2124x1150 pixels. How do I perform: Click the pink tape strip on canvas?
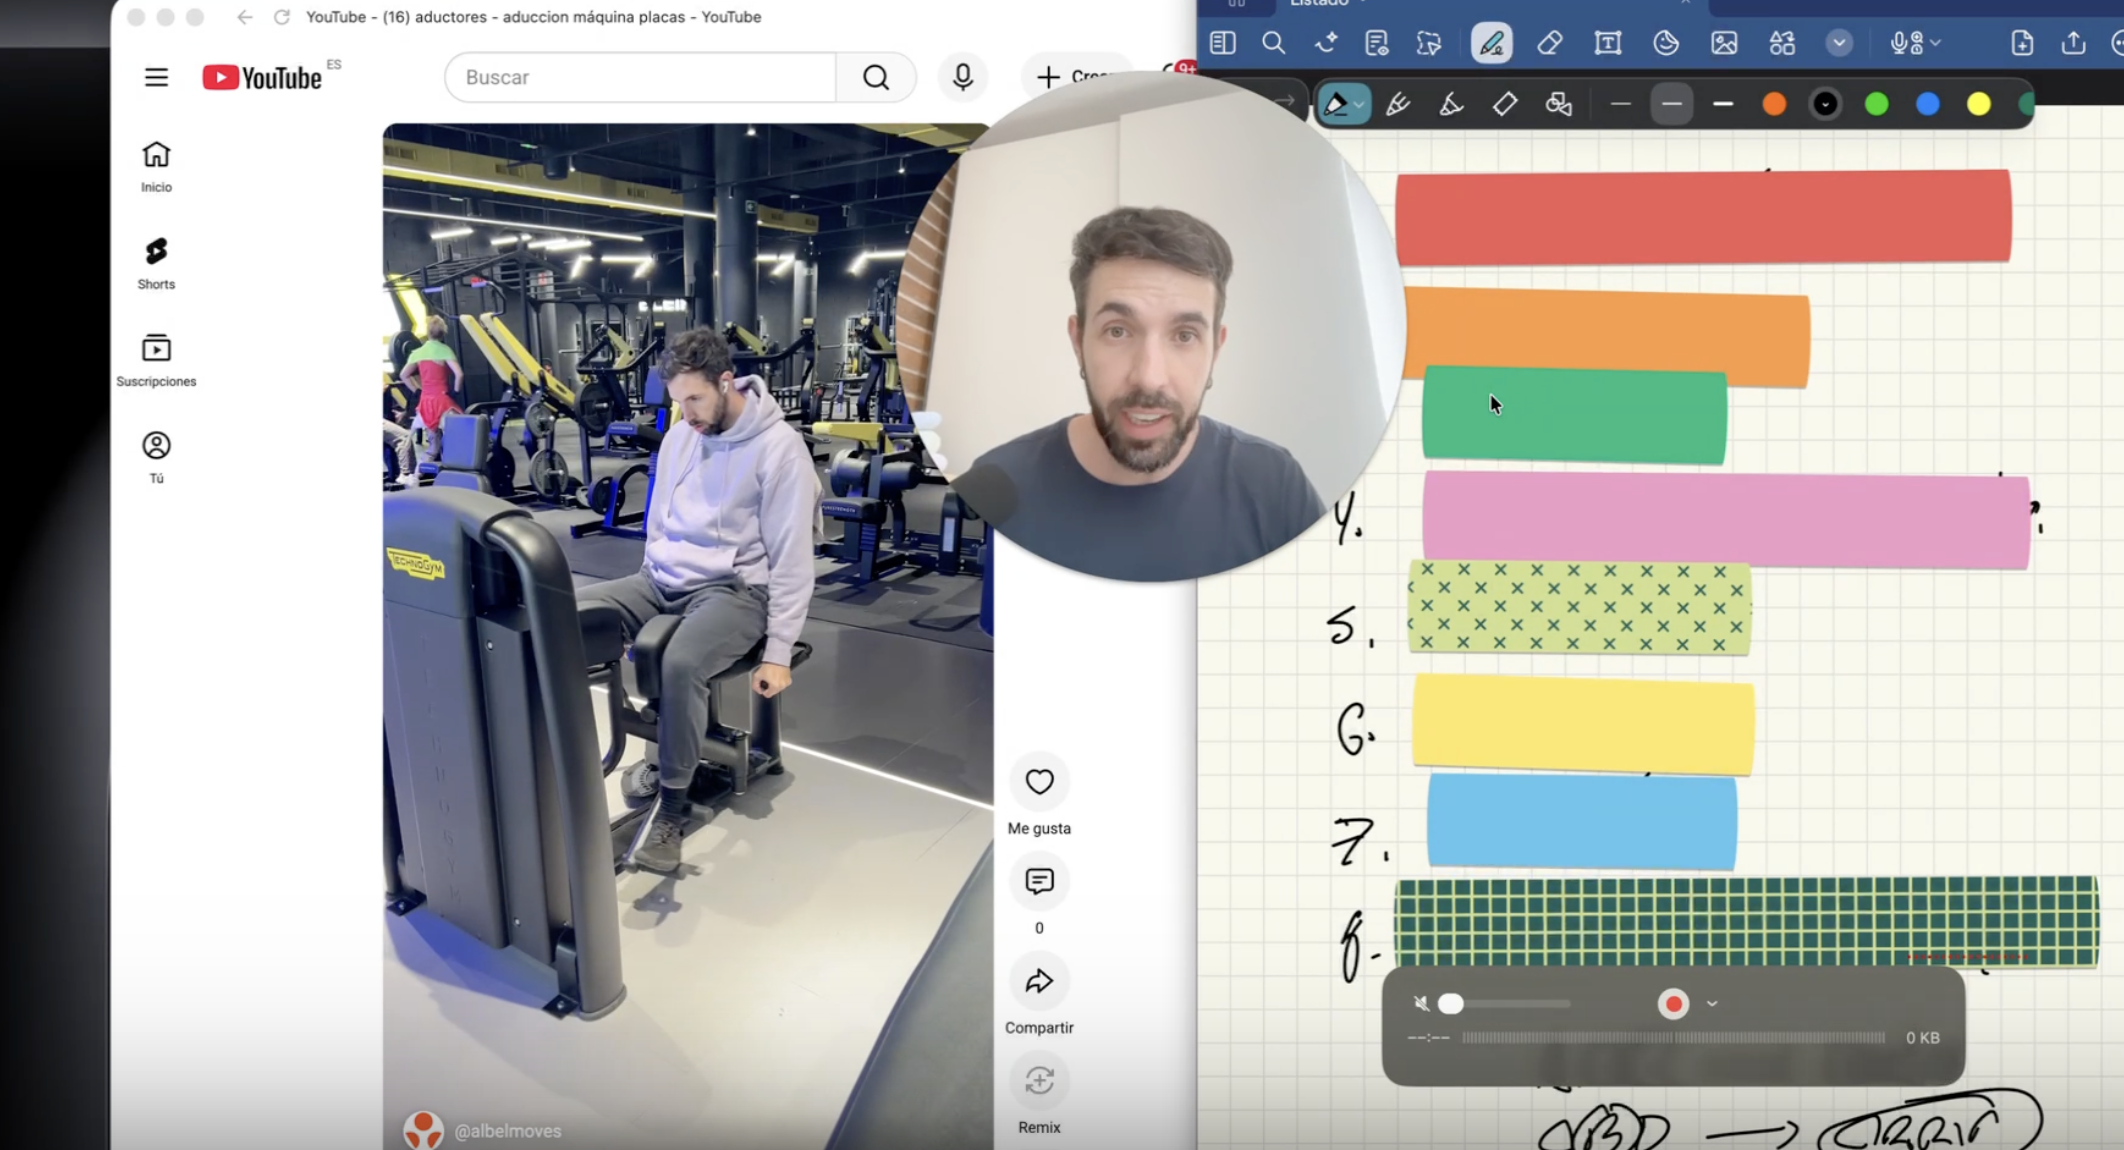[1726, 521]
